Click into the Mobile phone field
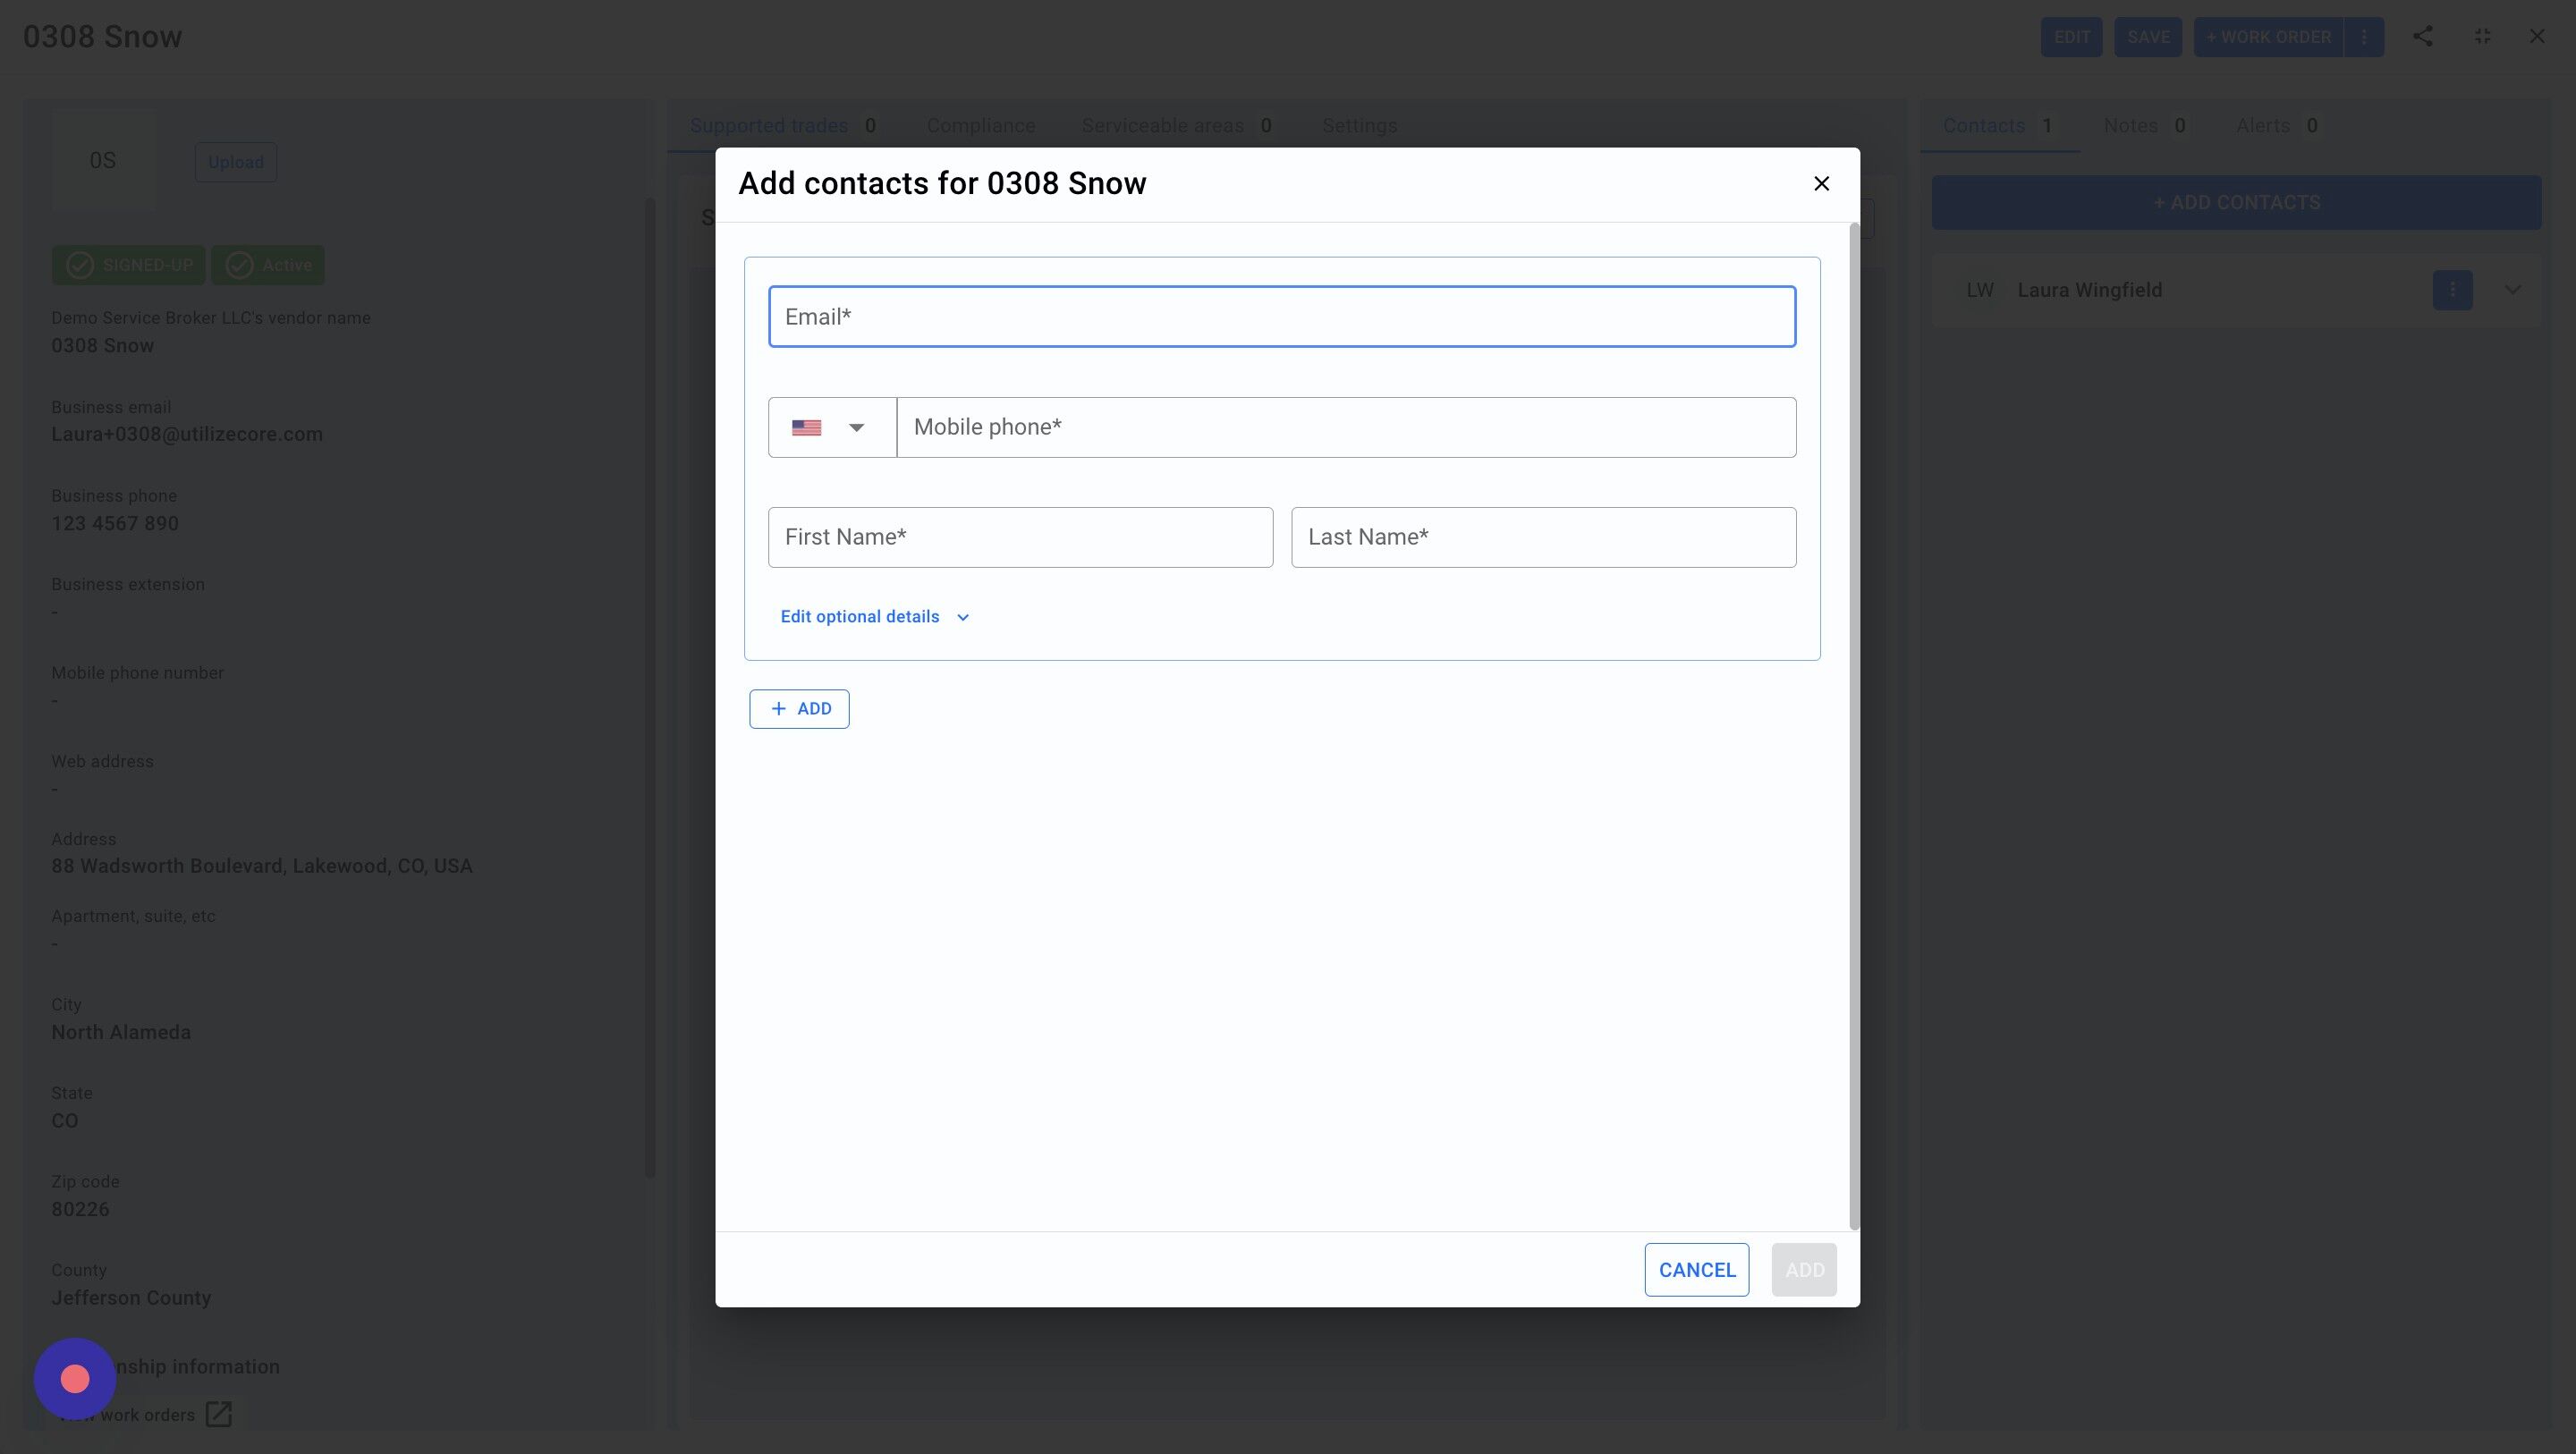Image resolution: width=2576 pixels, height=1454 pixels. click(1345, 428)
